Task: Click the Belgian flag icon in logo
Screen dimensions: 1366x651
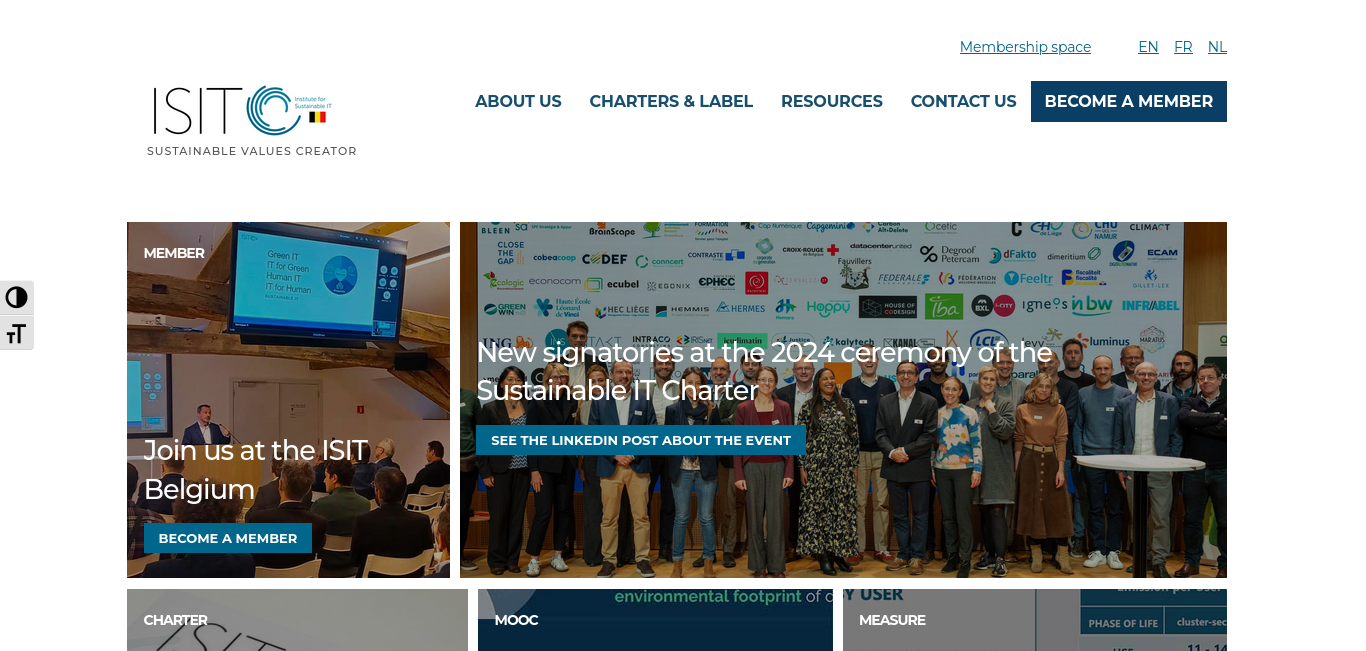Action: [x=317, y=117]
